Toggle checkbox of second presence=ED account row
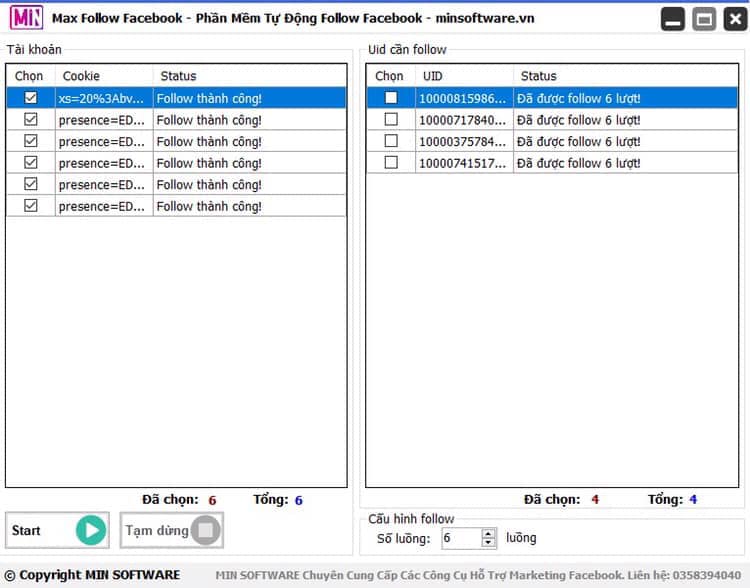 tap(31, 141)
